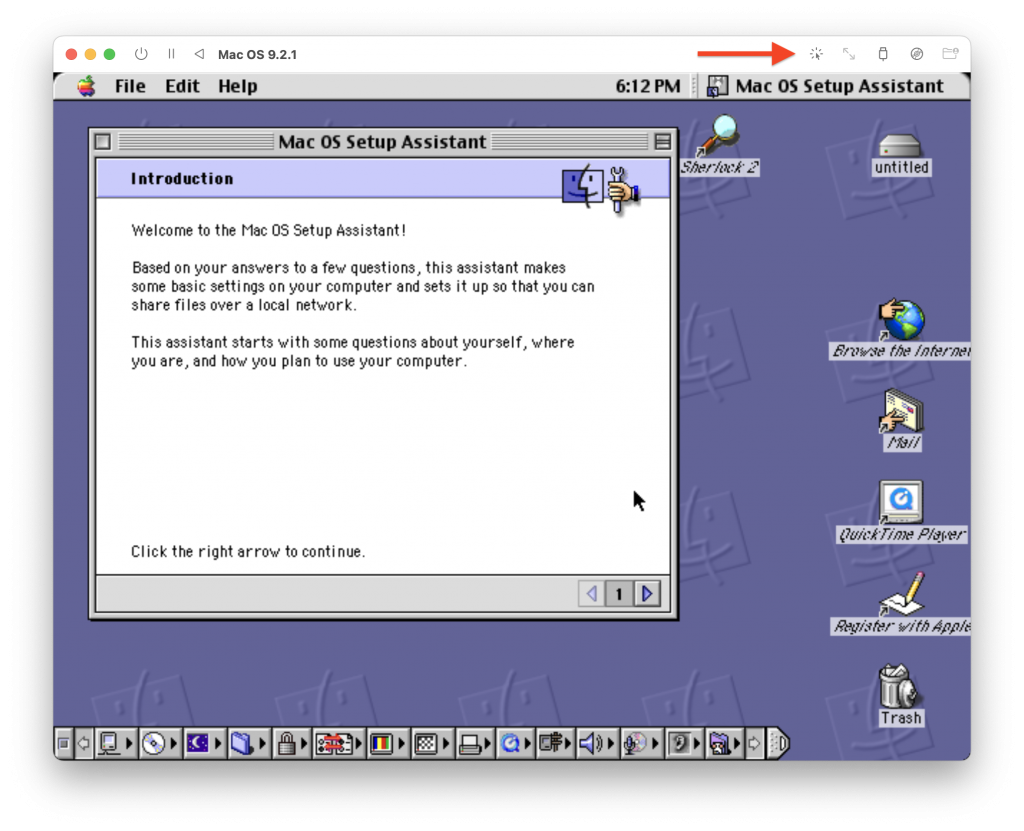Toggle the window collapse box

tap(662, 142)
